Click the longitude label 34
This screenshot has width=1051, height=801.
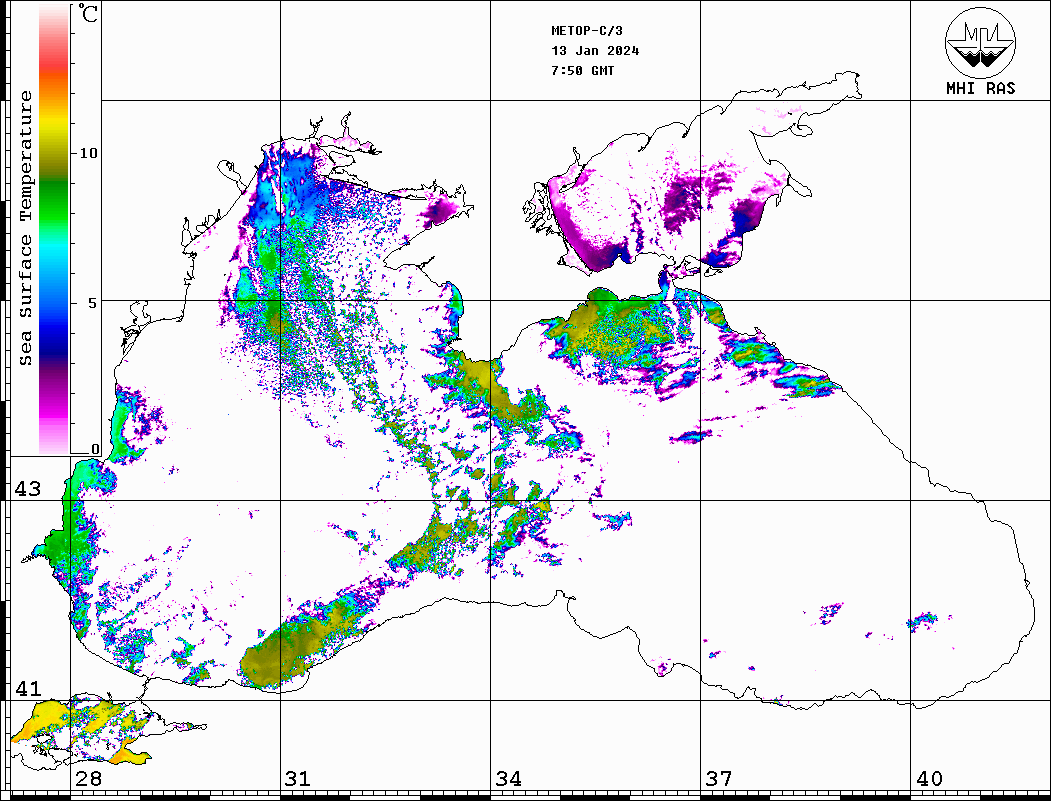tap(508, 779)
